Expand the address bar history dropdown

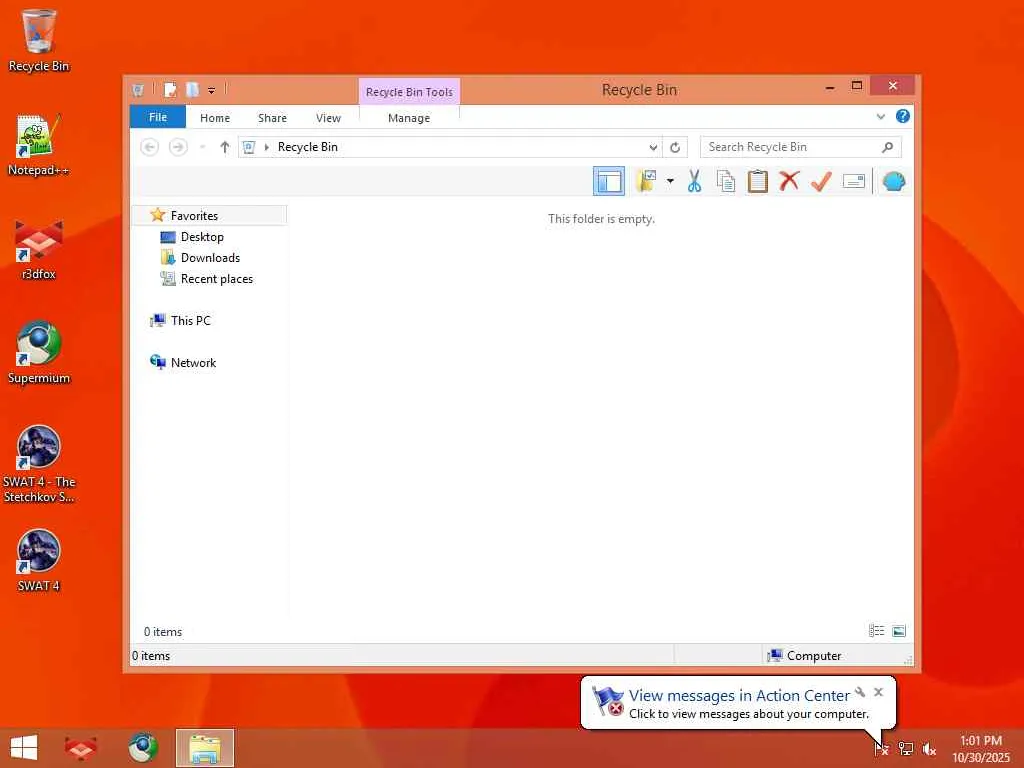(x=653, y=147)
